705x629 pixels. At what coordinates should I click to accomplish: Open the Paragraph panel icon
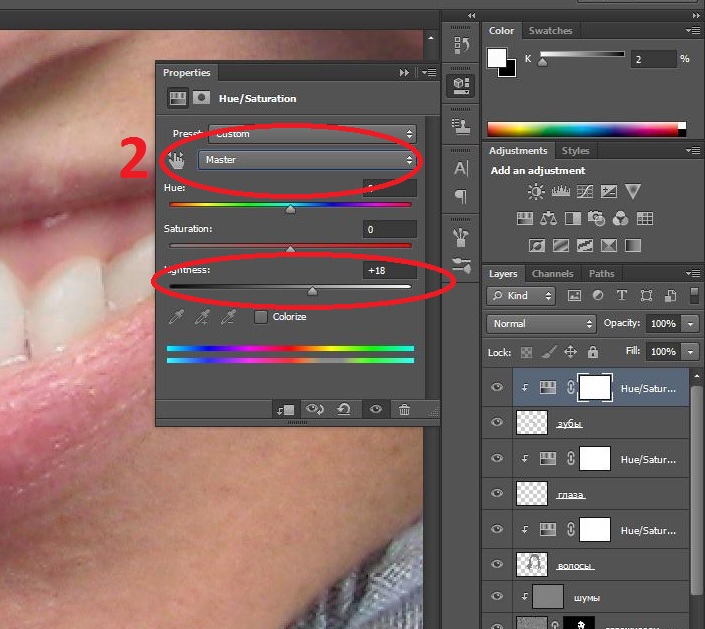coord(461,196)
